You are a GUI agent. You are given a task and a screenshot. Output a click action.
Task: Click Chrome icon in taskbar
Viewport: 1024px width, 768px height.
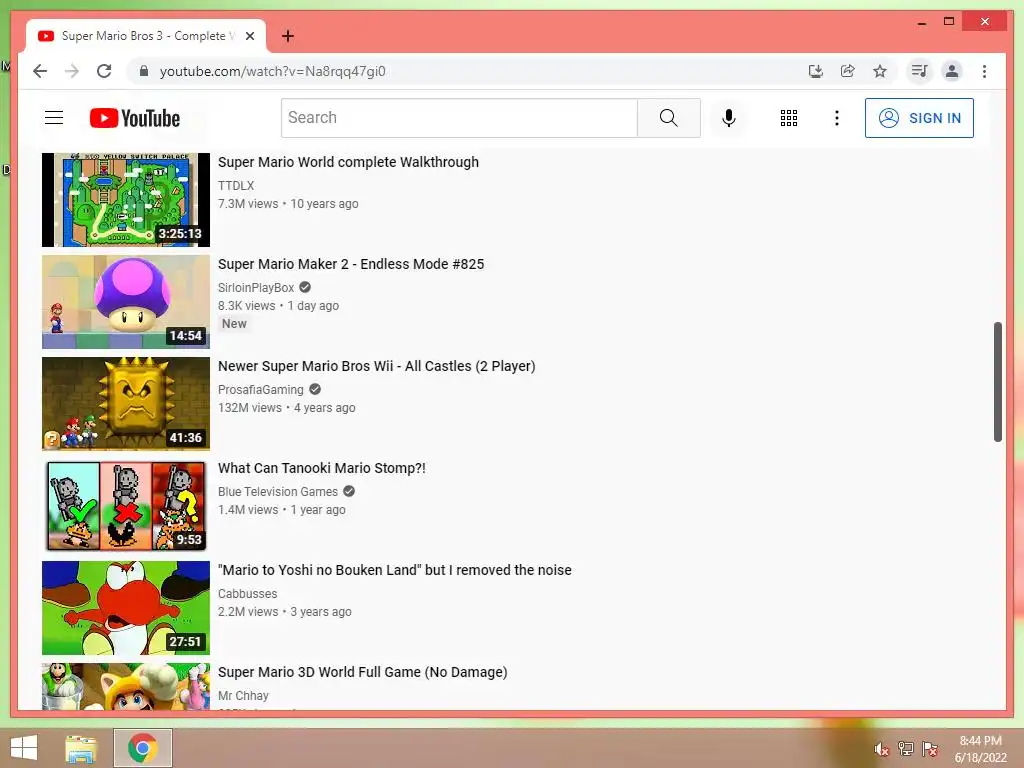[x=142, y=748]
